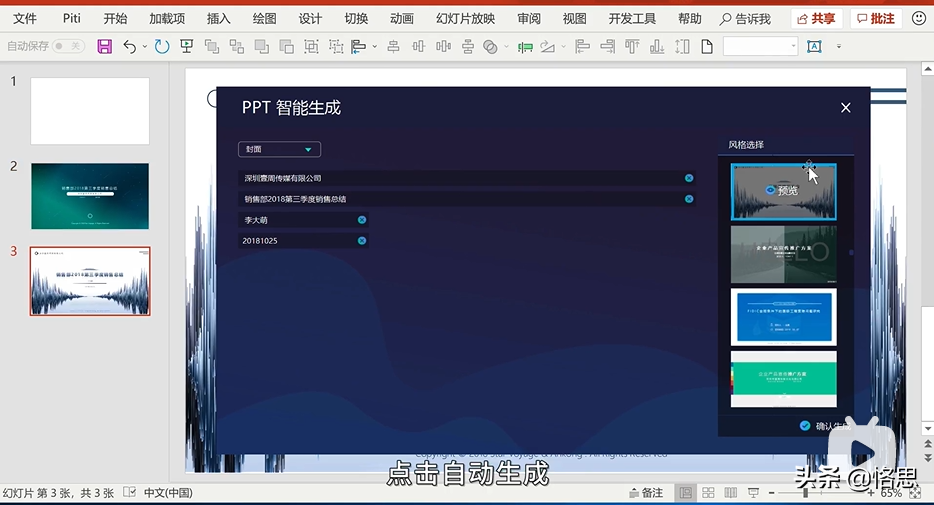Click the 共享 share button
Viewport: 934px width, 505px height.
pos(816,19)
